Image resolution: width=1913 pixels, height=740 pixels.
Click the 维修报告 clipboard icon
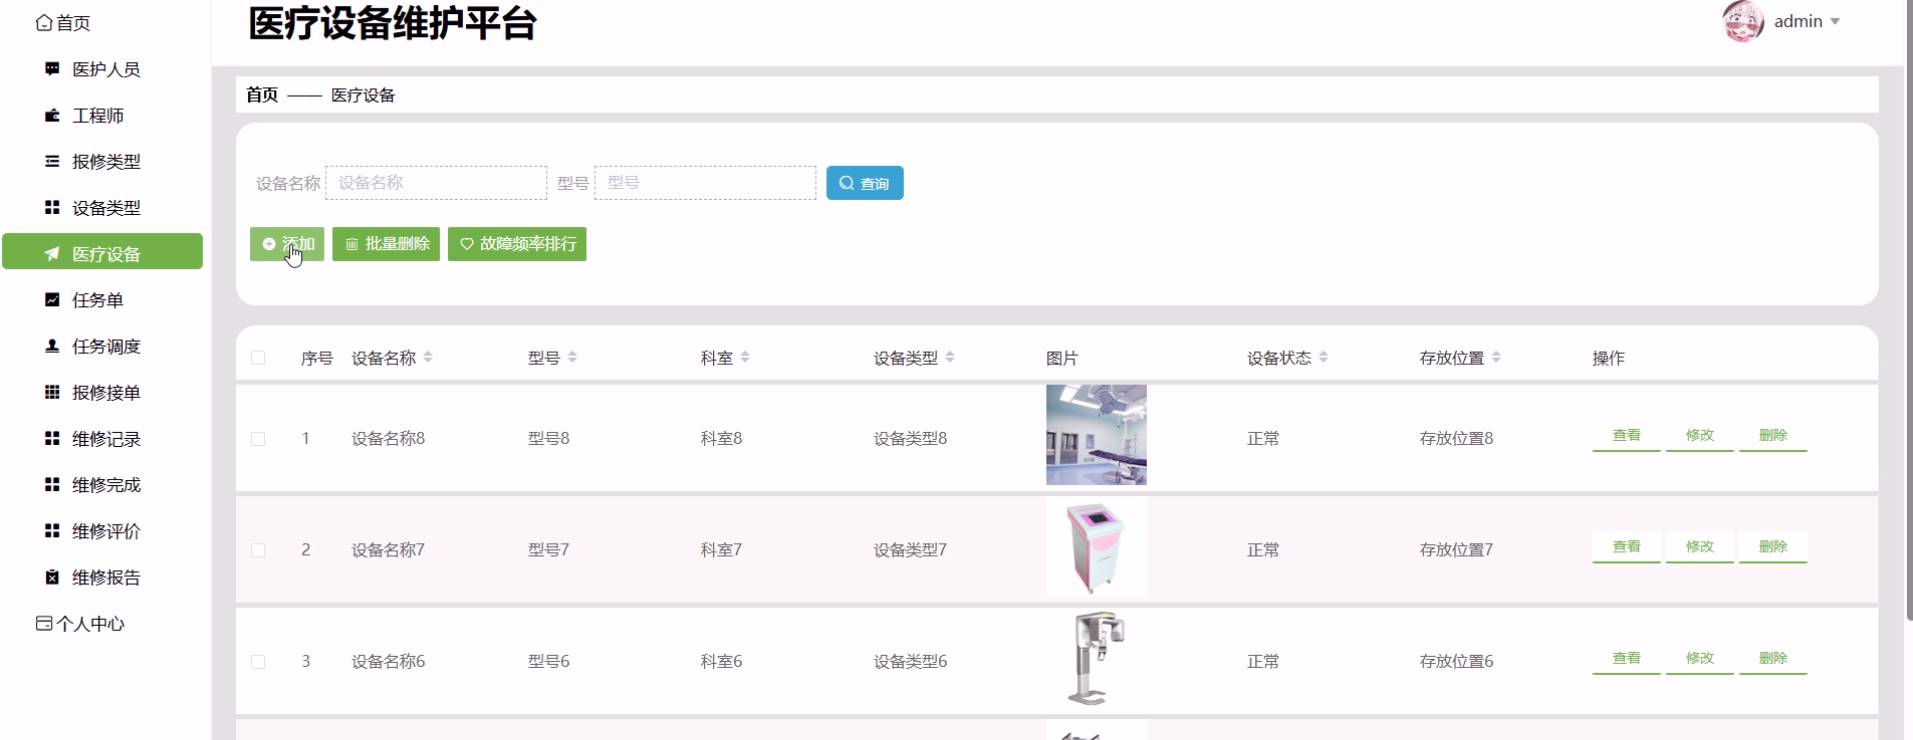tap(52, 577)
